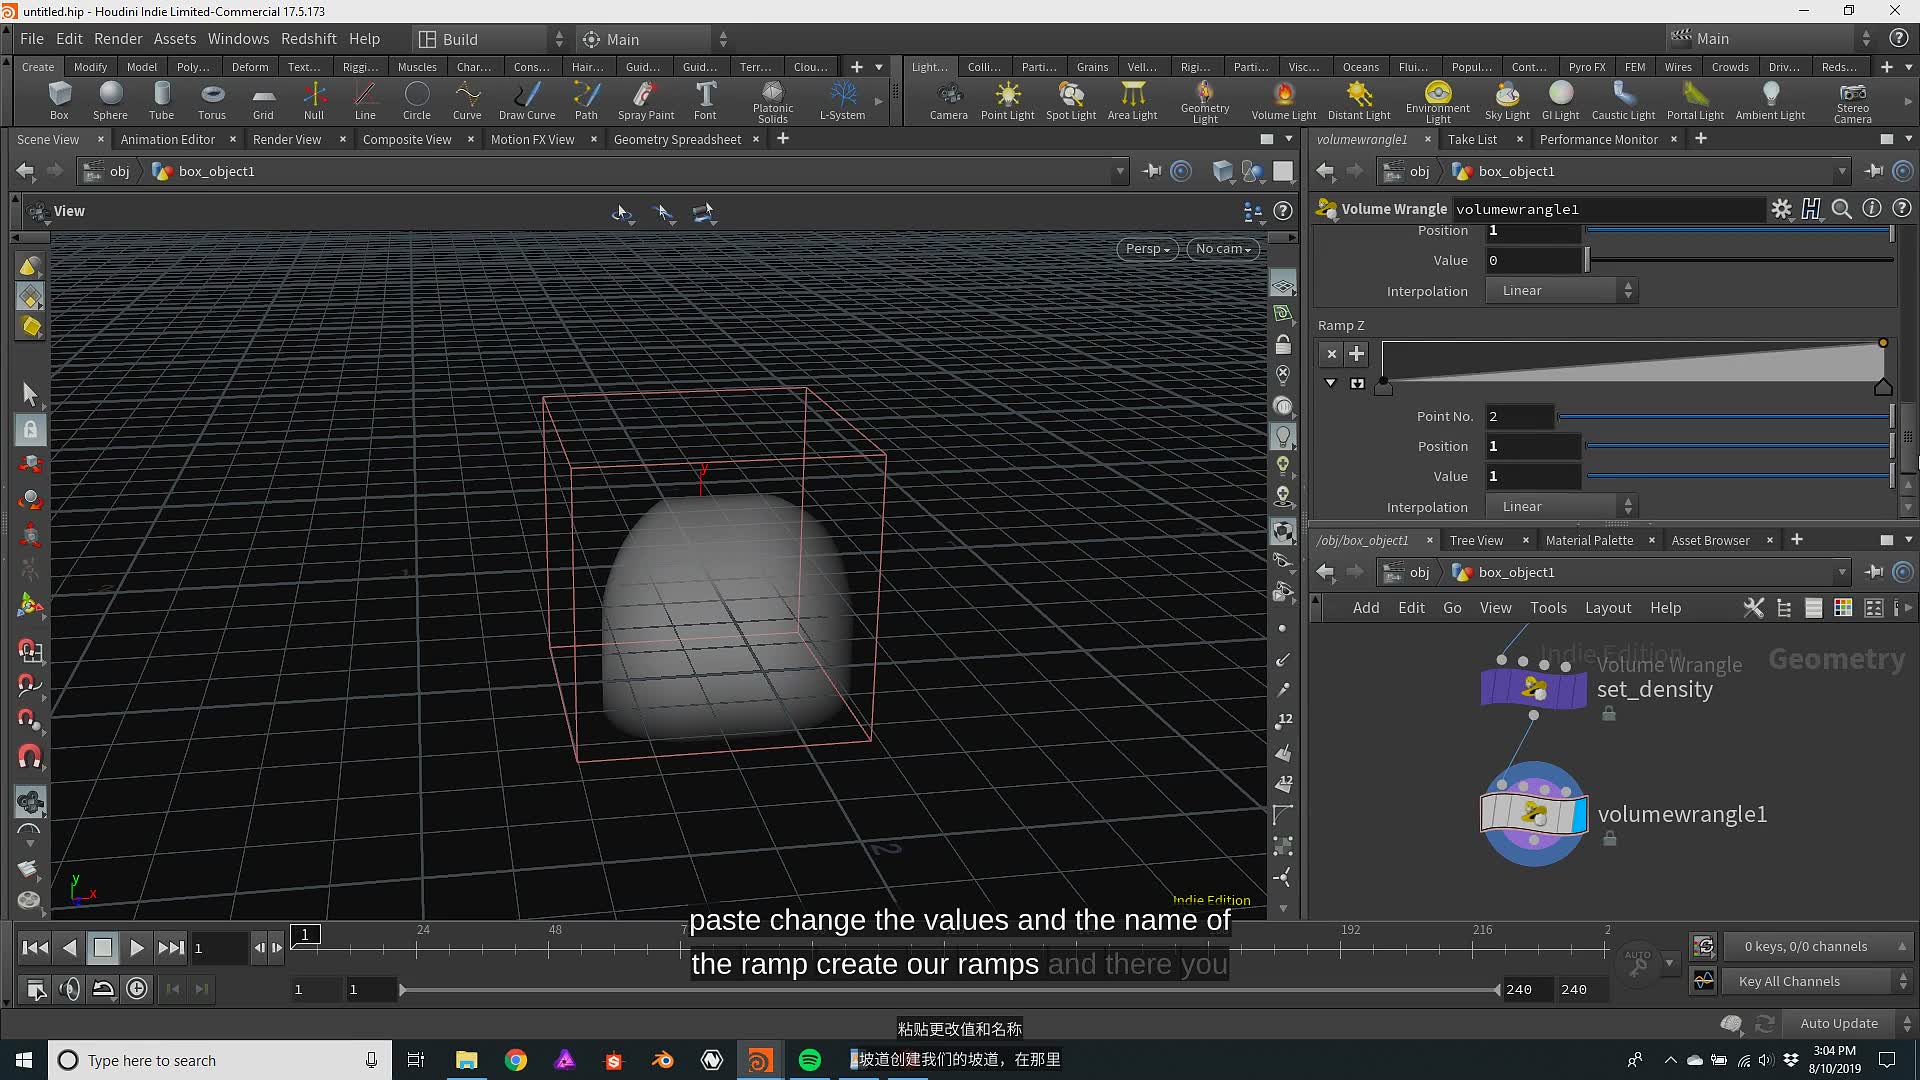Click the set_density node in network

(1532, 688)
